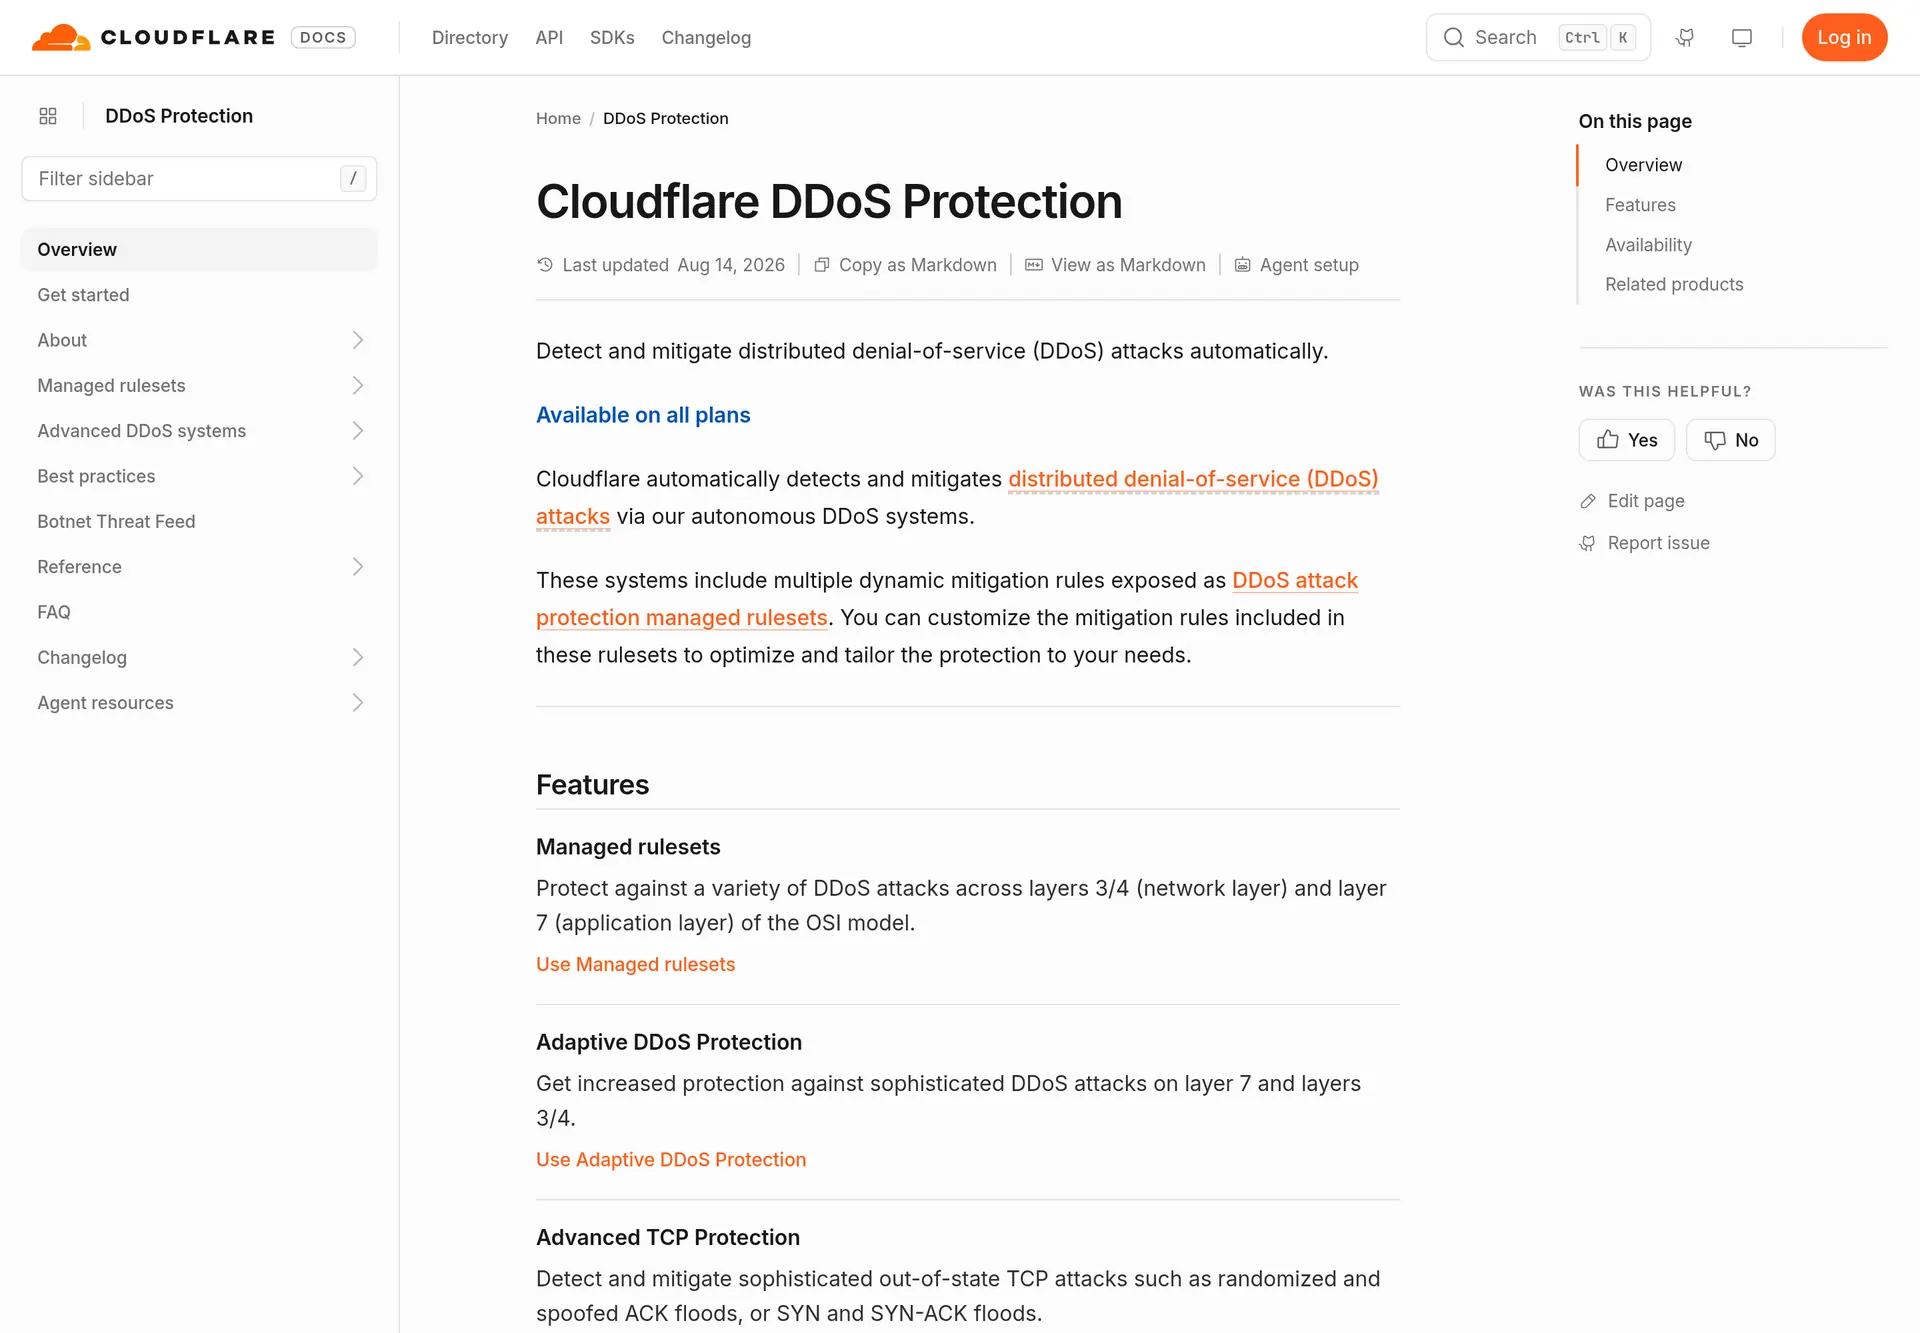Click the DOCS badge next to the logo
Image resolution: width=1920 pixels, height=1333 pixels.
tap(323, 37)
